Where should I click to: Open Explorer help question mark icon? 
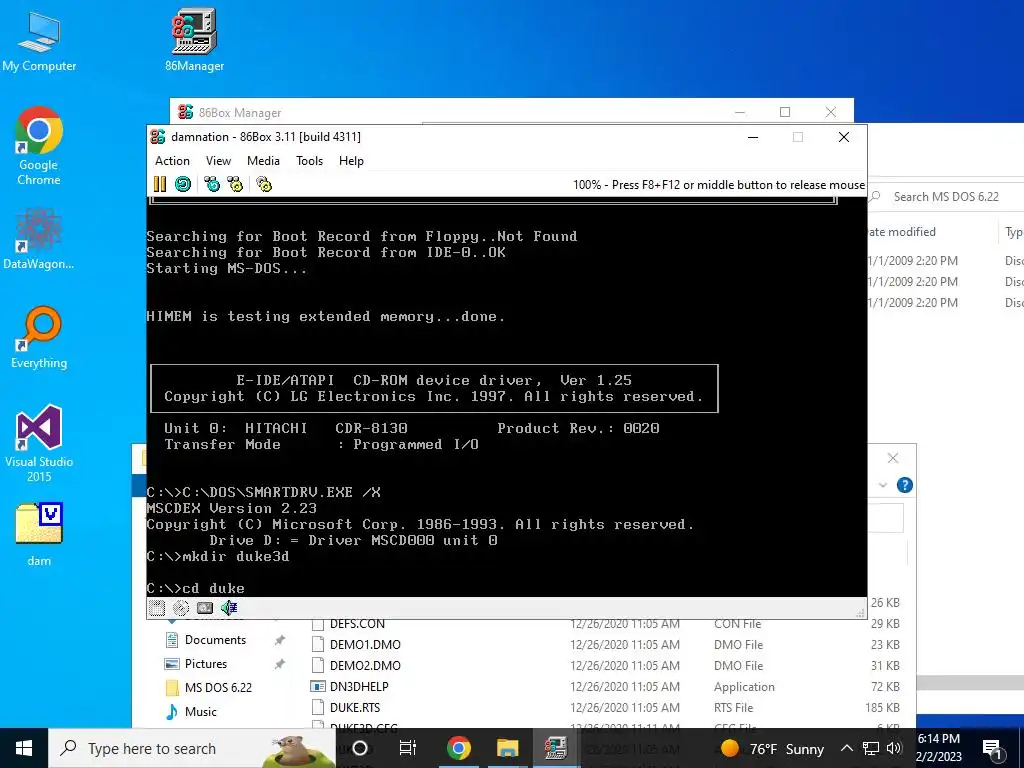(904, 485)
